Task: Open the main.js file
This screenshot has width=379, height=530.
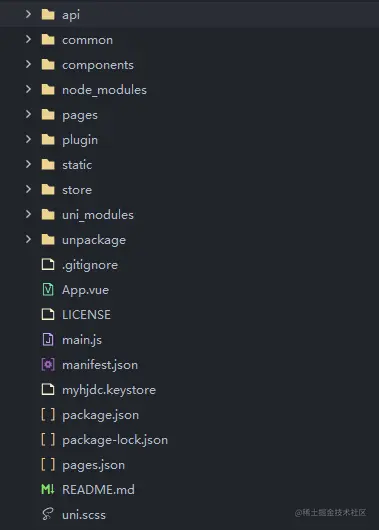Action: pos(82,340)
